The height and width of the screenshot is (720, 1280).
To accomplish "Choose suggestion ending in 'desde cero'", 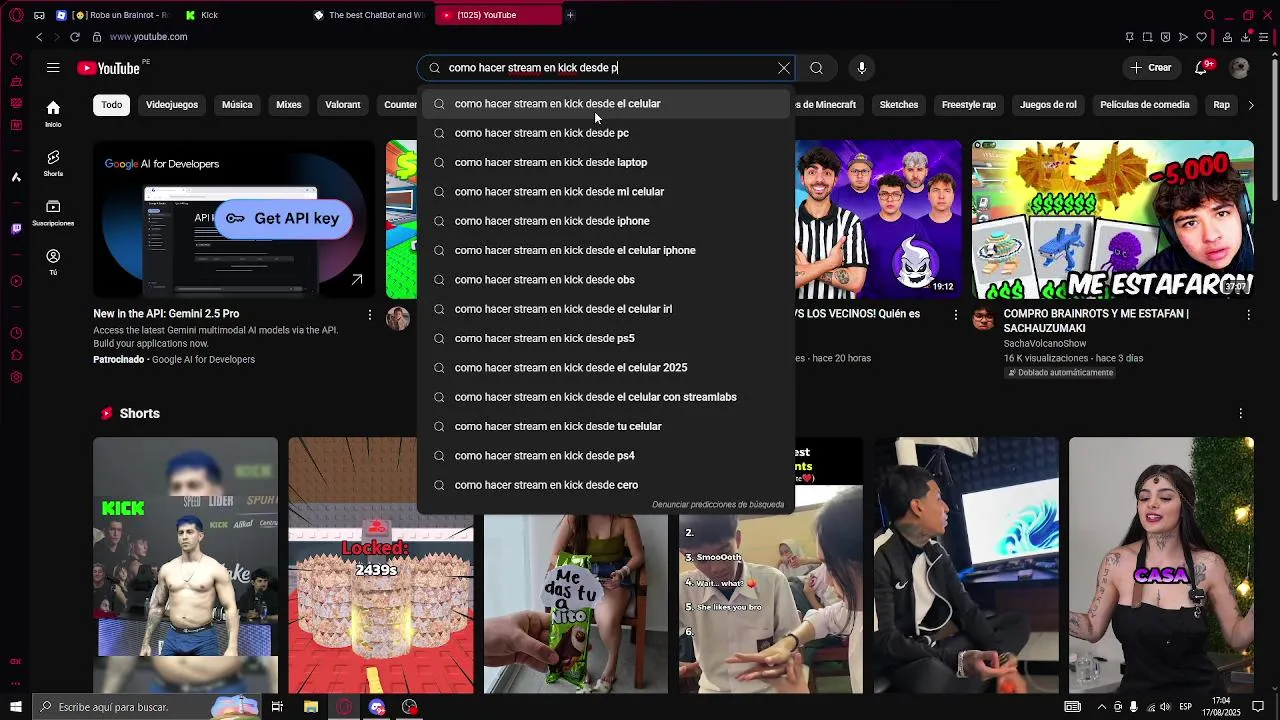I will coord(605,485).
